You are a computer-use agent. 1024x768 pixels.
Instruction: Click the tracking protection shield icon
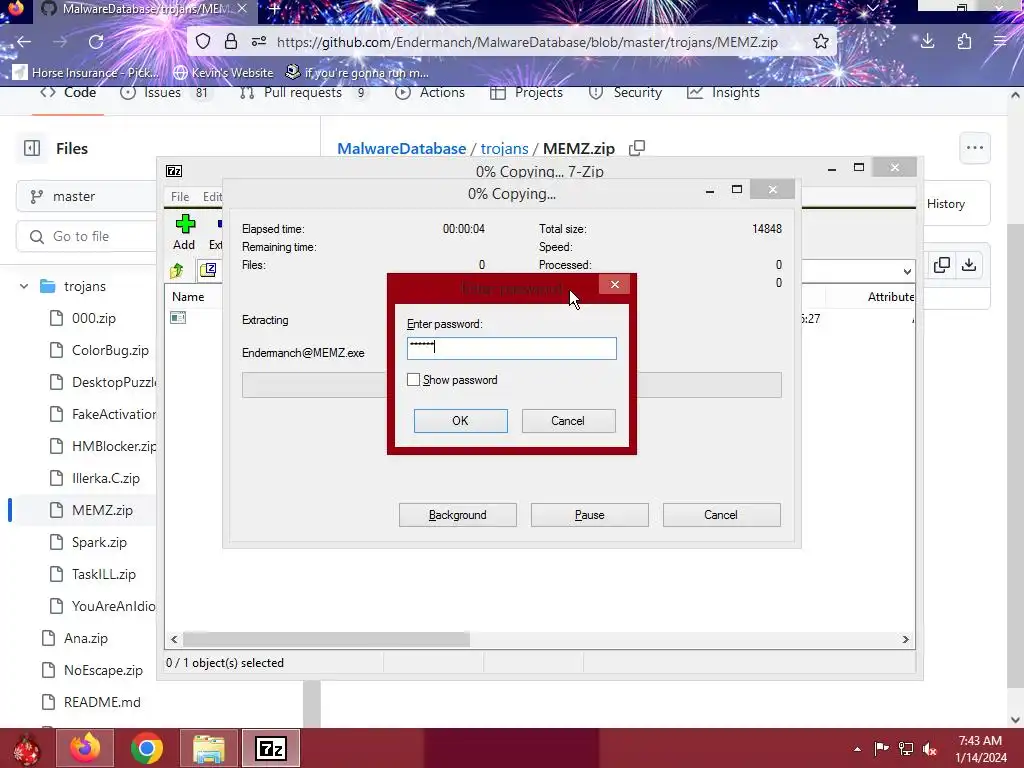[x=203, y=42]
